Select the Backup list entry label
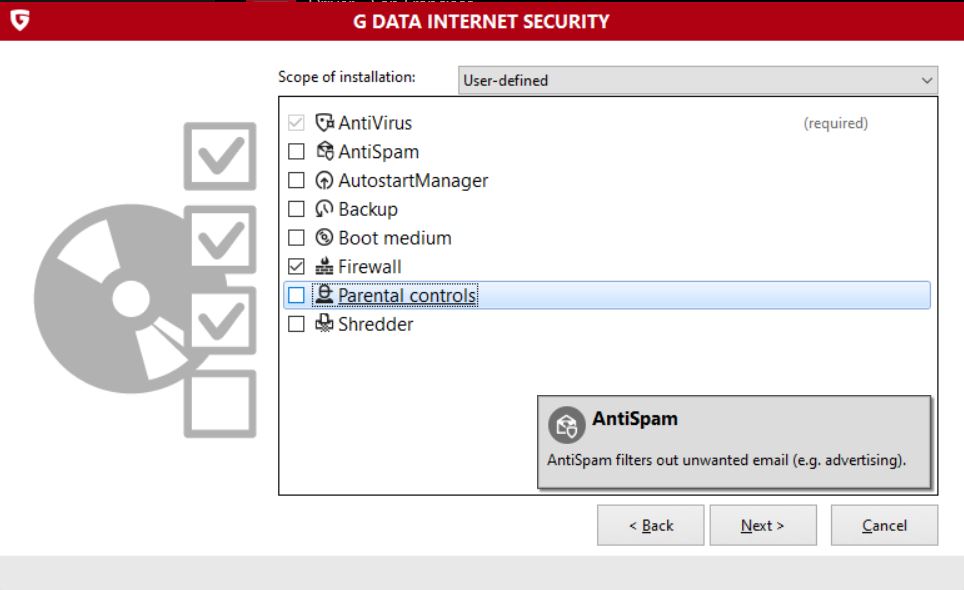 point(368,209)
